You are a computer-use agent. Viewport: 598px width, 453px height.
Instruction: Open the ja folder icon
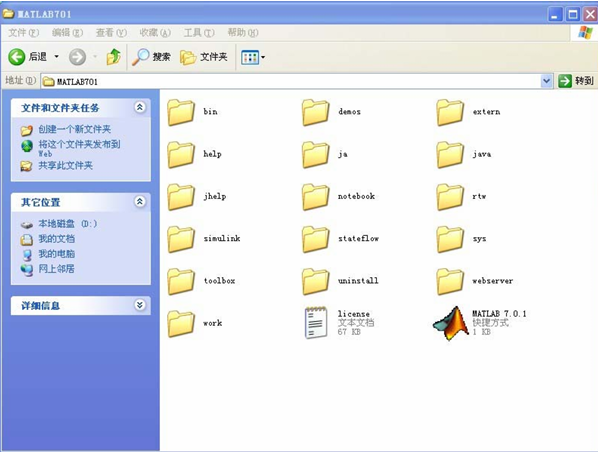point(315,154)
